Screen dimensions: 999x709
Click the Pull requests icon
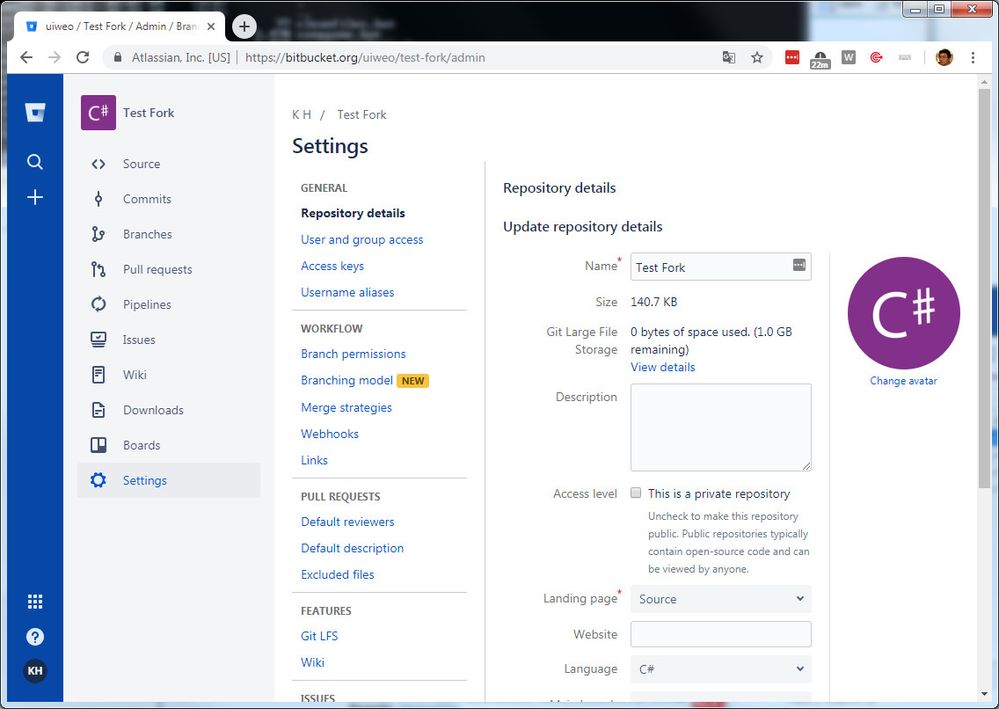click(98, 269)
